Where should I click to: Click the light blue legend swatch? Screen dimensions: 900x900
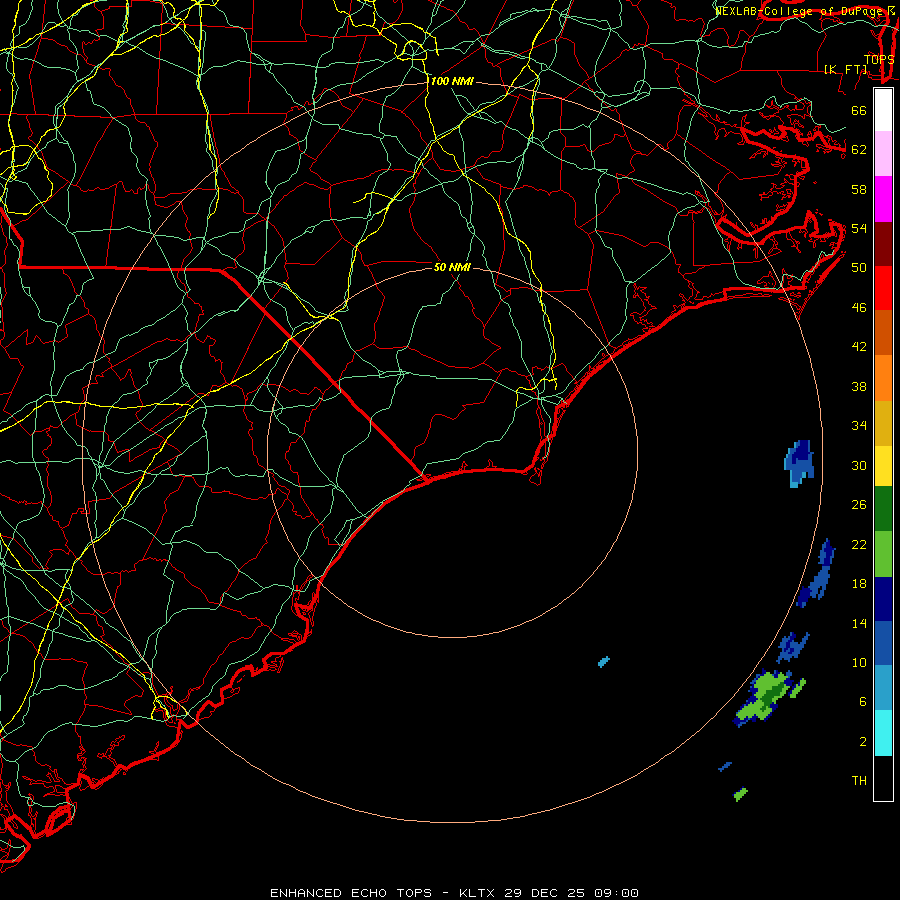883,688
